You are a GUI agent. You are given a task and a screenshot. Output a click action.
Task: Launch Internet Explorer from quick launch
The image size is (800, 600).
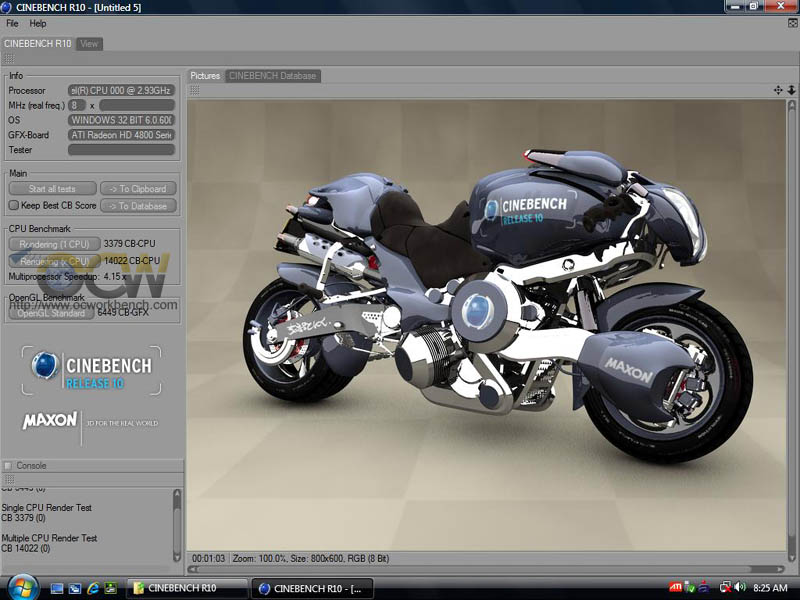click(x=93, y=588)
